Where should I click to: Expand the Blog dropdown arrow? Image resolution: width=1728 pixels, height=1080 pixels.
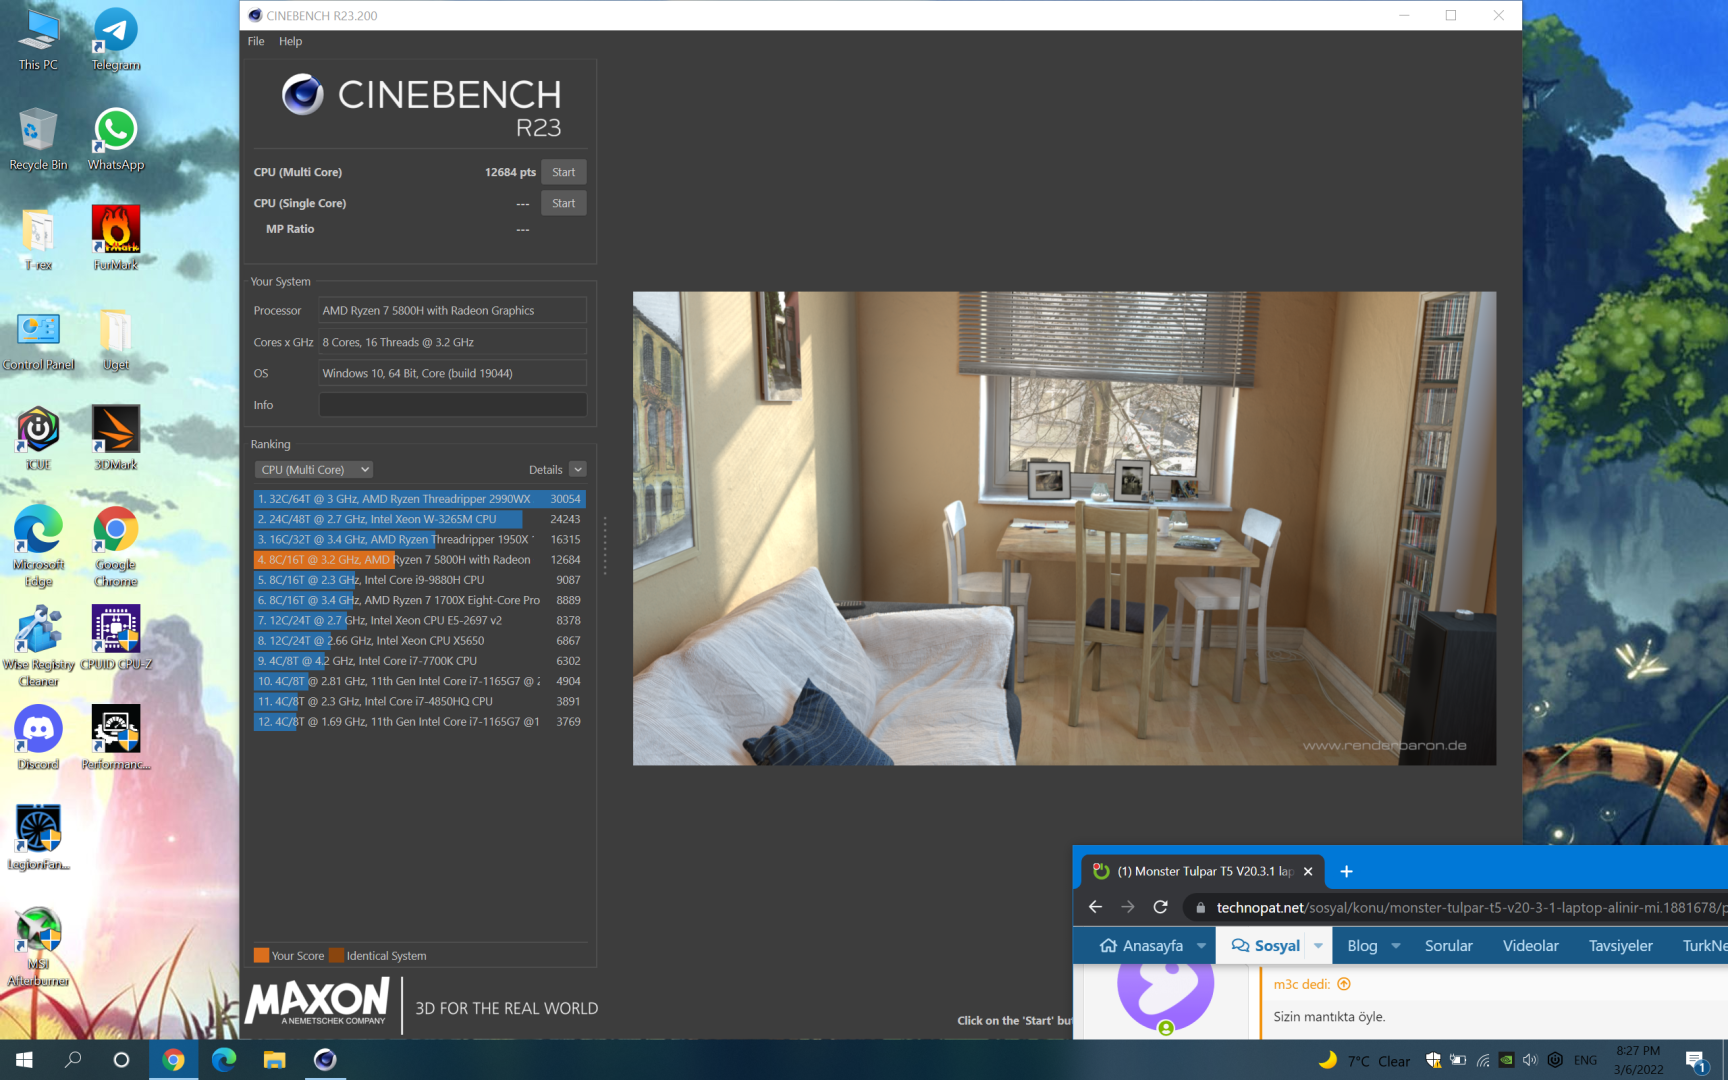click(1396, 946)
